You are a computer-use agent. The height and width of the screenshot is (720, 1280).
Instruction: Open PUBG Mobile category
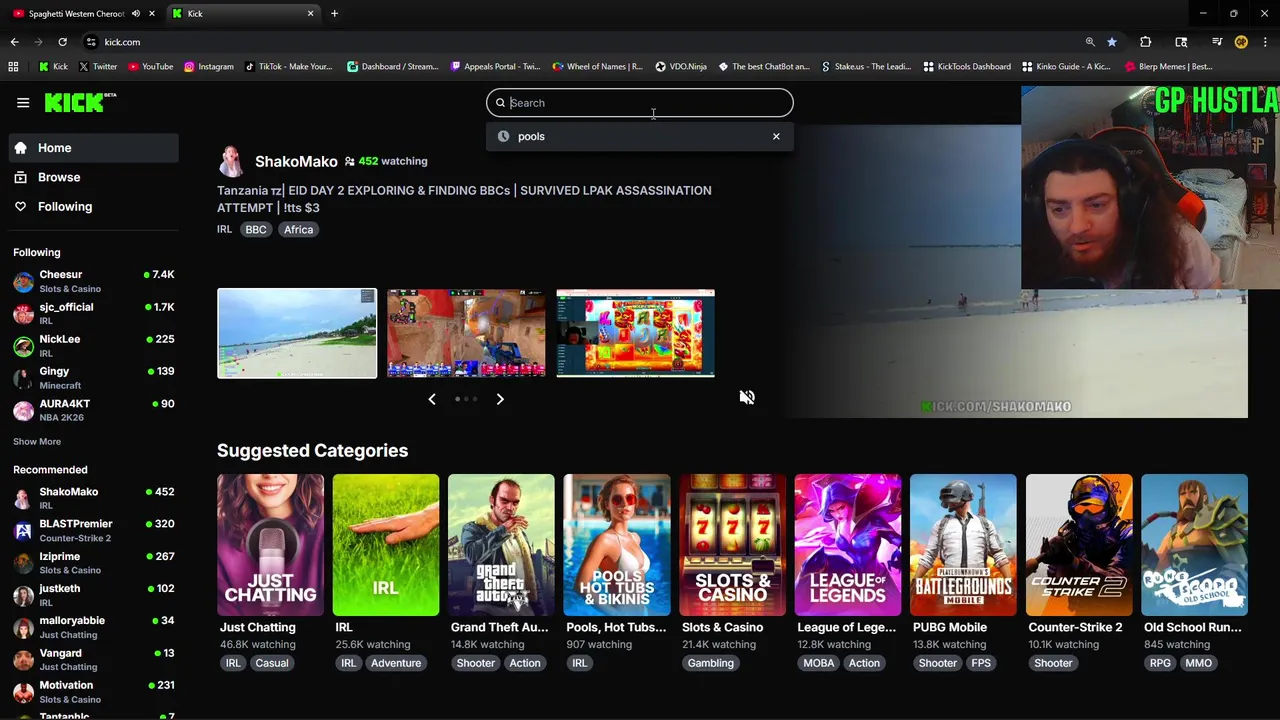tap(963, 545)
